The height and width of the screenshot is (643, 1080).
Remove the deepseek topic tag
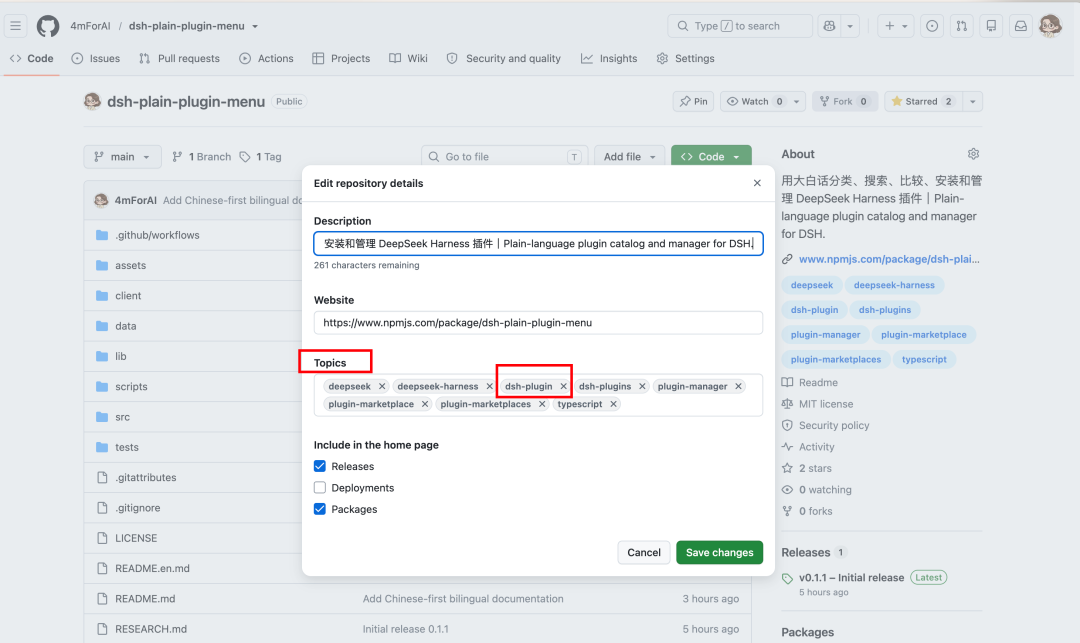point(382,386)
